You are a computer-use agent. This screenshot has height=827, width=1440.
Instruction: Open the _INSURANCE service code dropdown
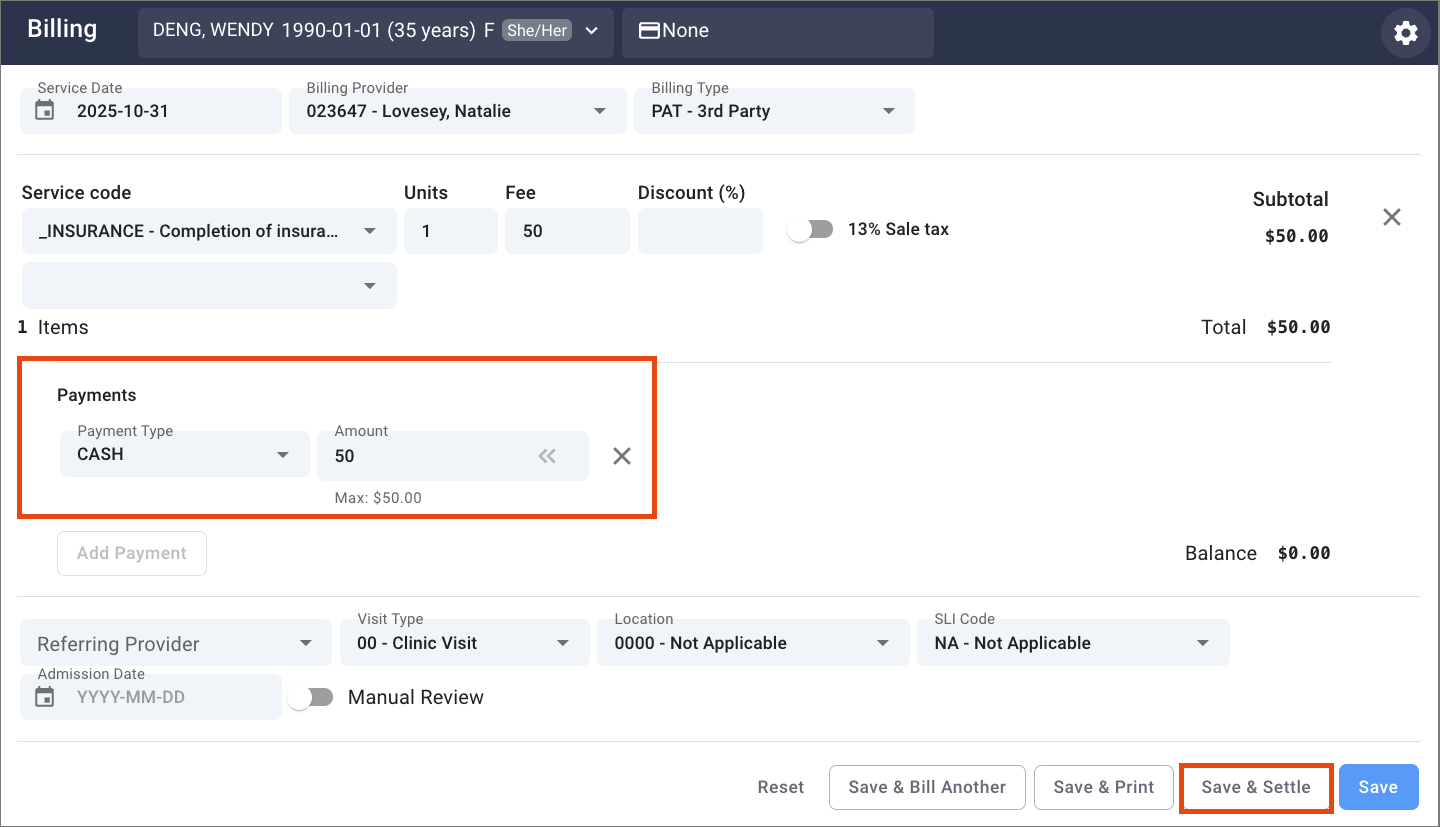(x=209, y=231)
